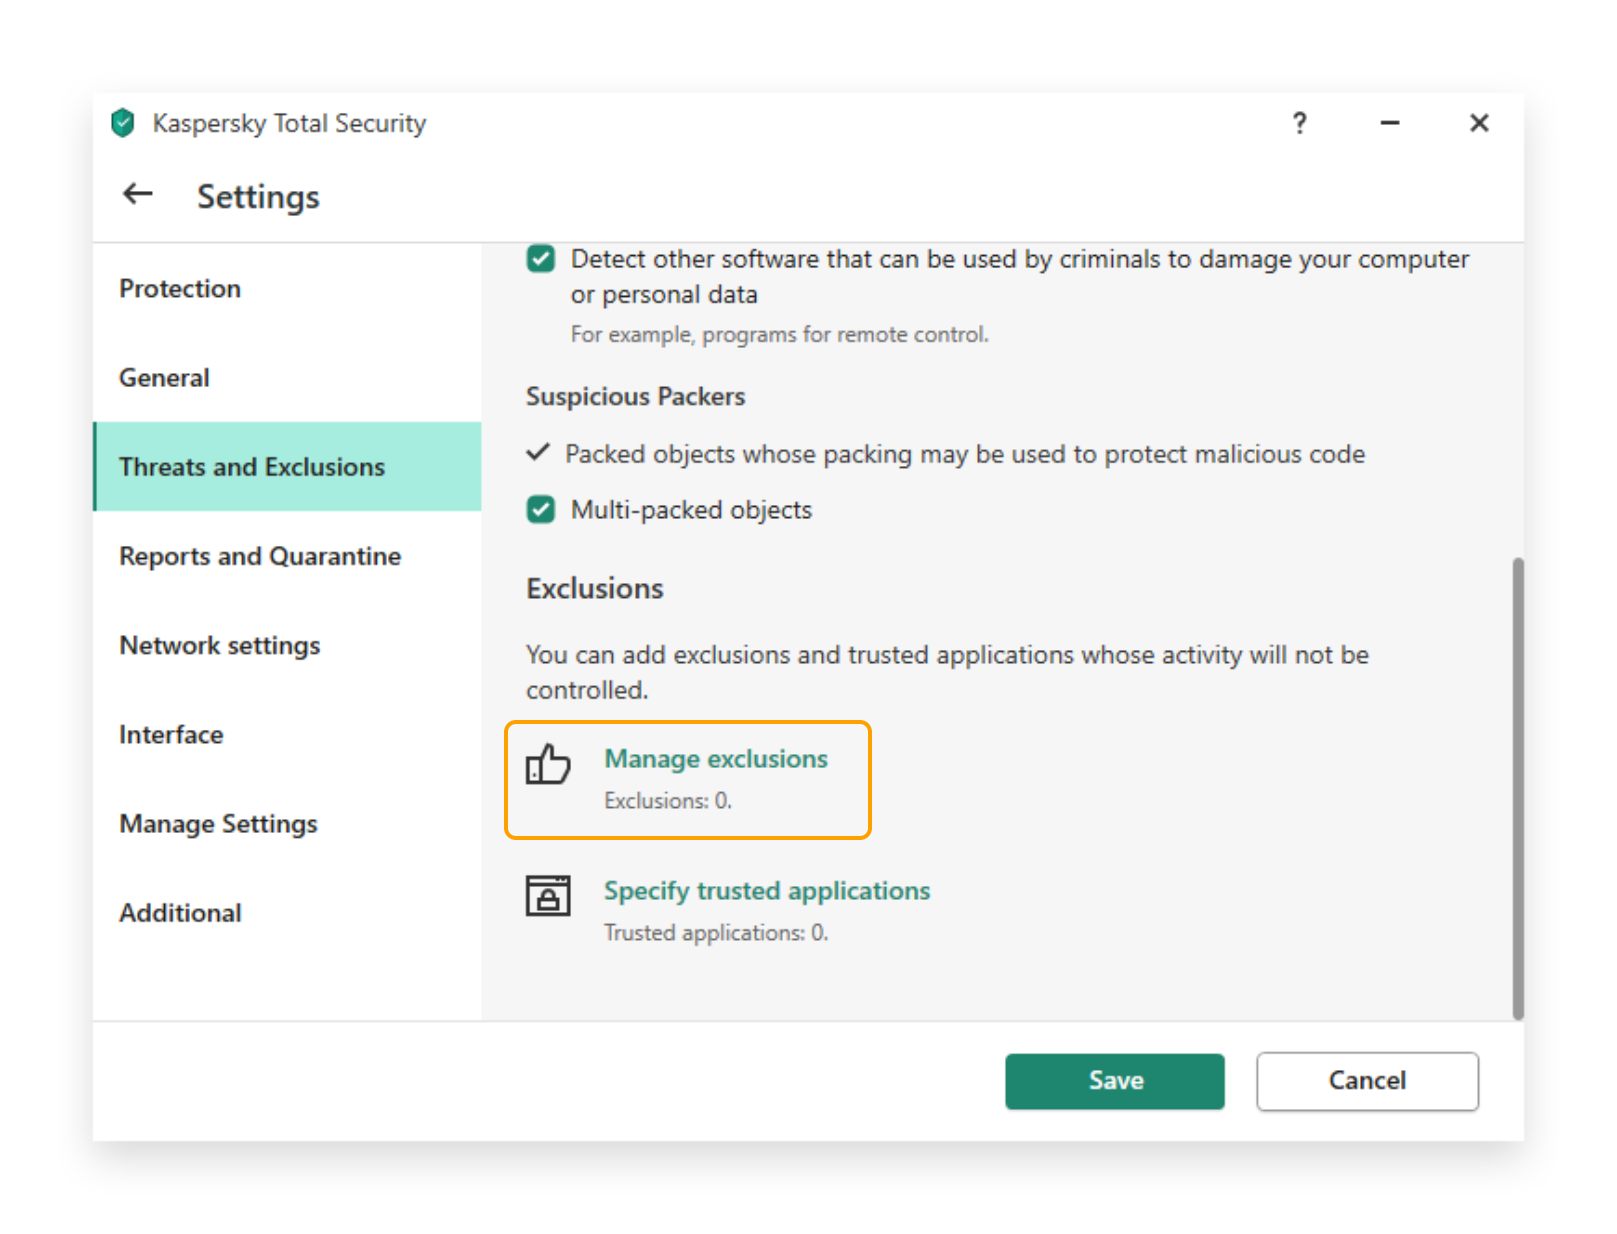Click the Packed objects checkmark
This screenshot has width=1617, height=1234.
[538, 452]
